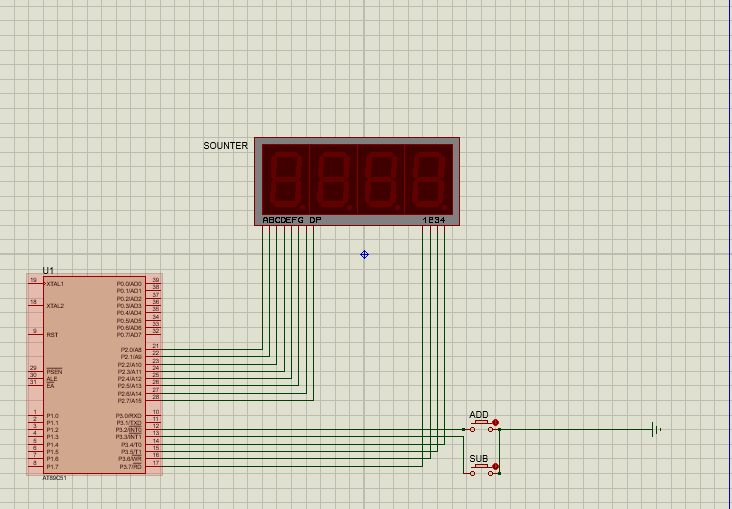Click the 1234 digit-select pin labels

tap(434, 220)
